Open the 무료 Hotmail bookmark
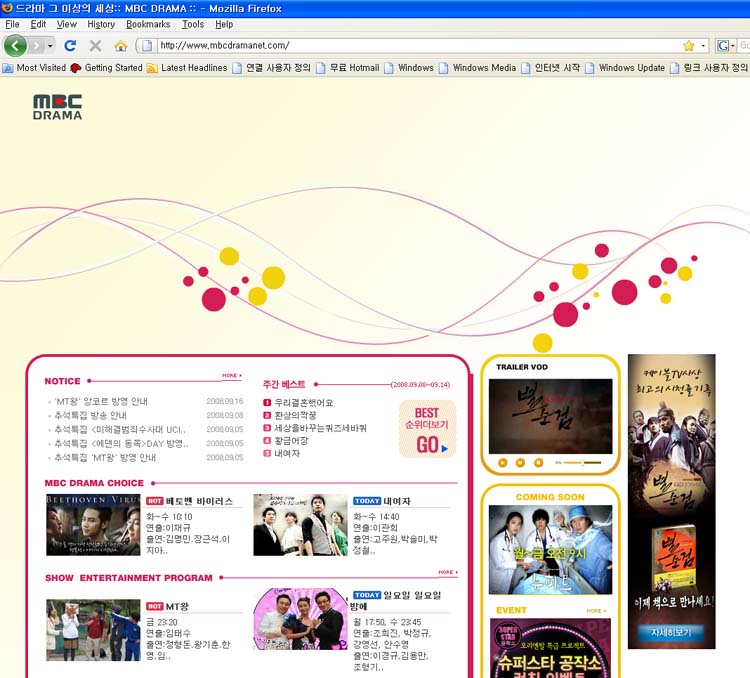The height and width of the screenshot is (678, 750). point(348,68)
